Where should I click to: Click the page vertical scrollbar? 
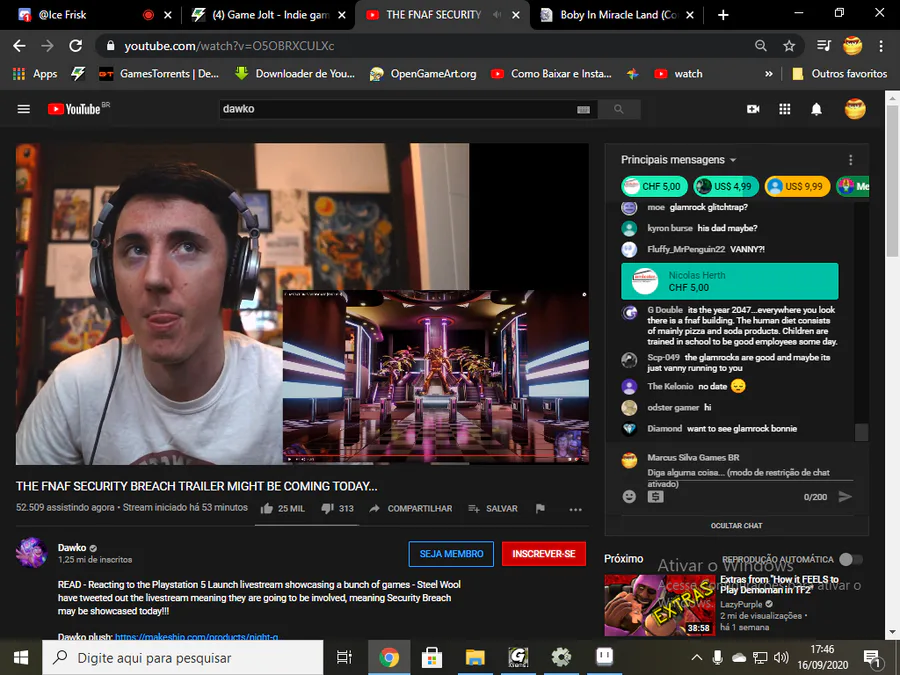893,180
